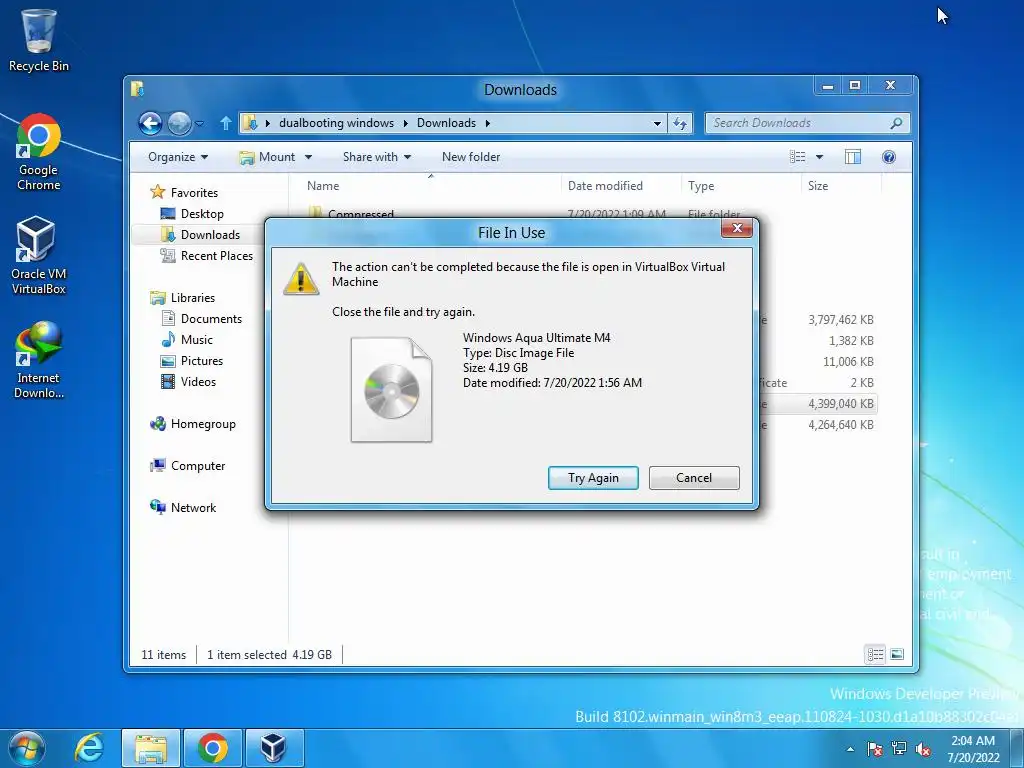
Task: Refresh the Downloads folder view
Action: (680, 123)
